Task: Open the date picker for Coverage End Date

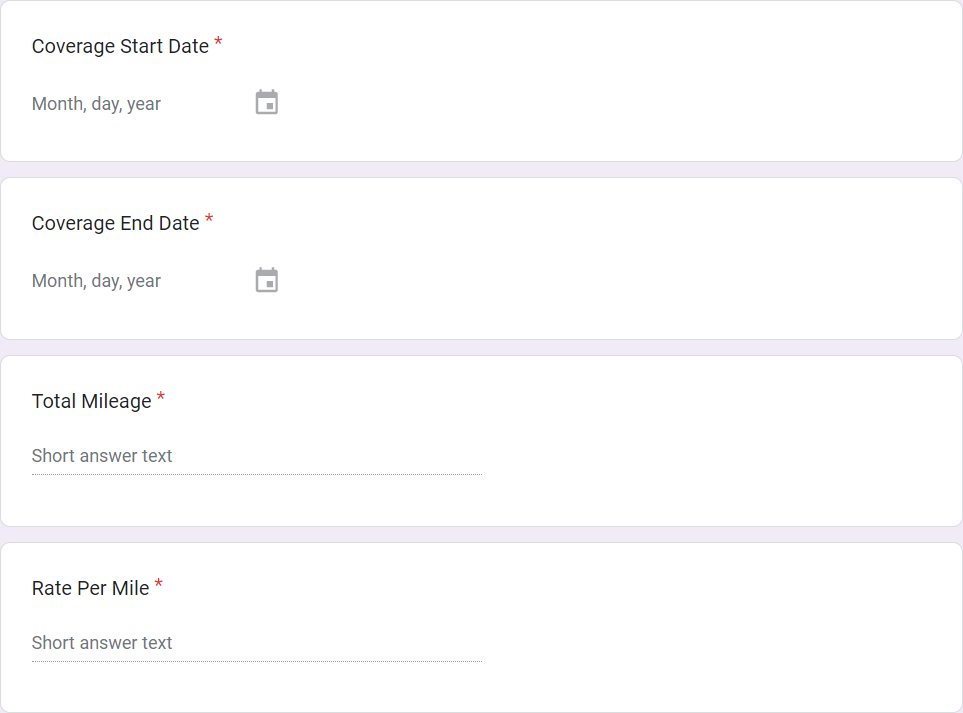Action: coord(265,280)
